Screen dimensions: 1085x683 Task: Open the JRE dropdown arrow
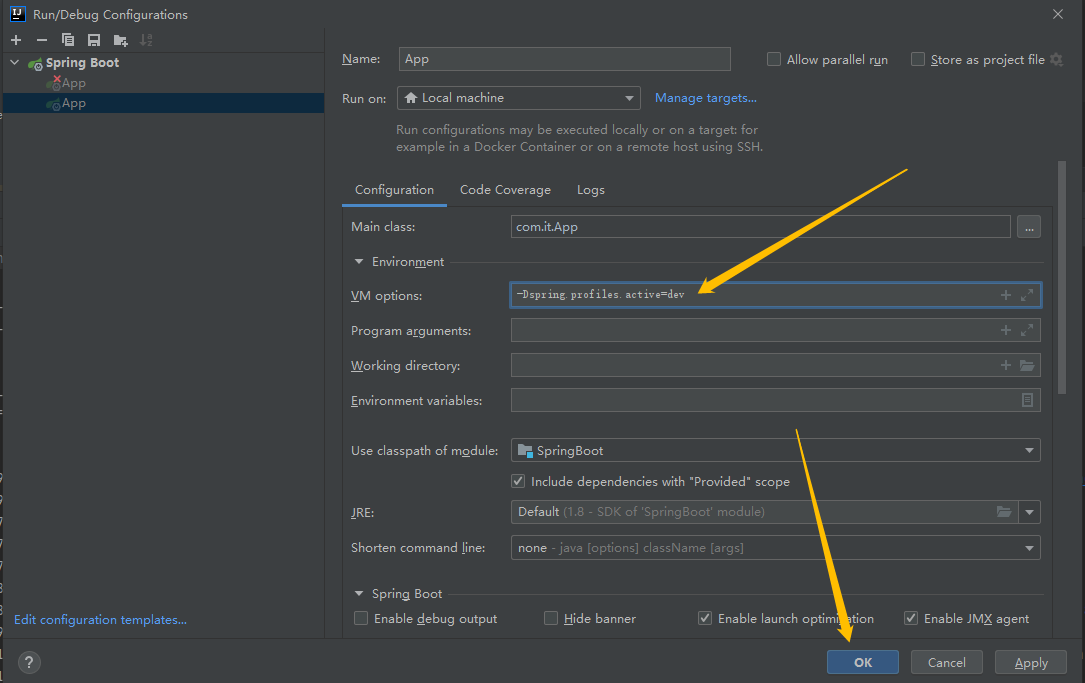click(x=1030, y=512)
